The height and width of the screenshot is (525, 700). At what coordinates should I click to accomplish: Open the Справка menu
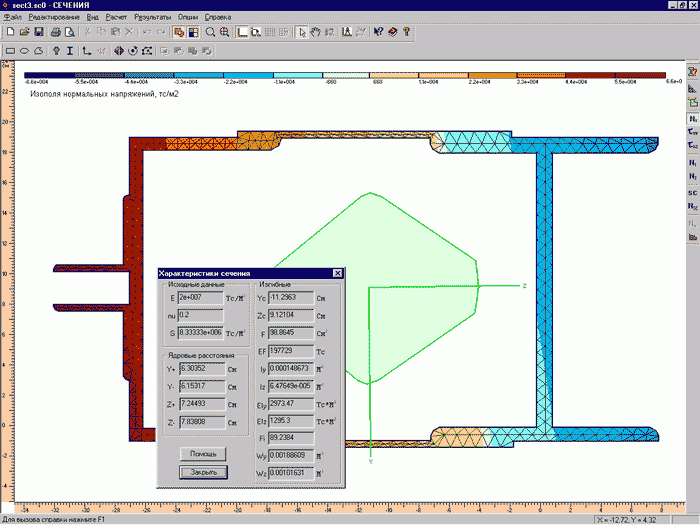click(218, 18)
